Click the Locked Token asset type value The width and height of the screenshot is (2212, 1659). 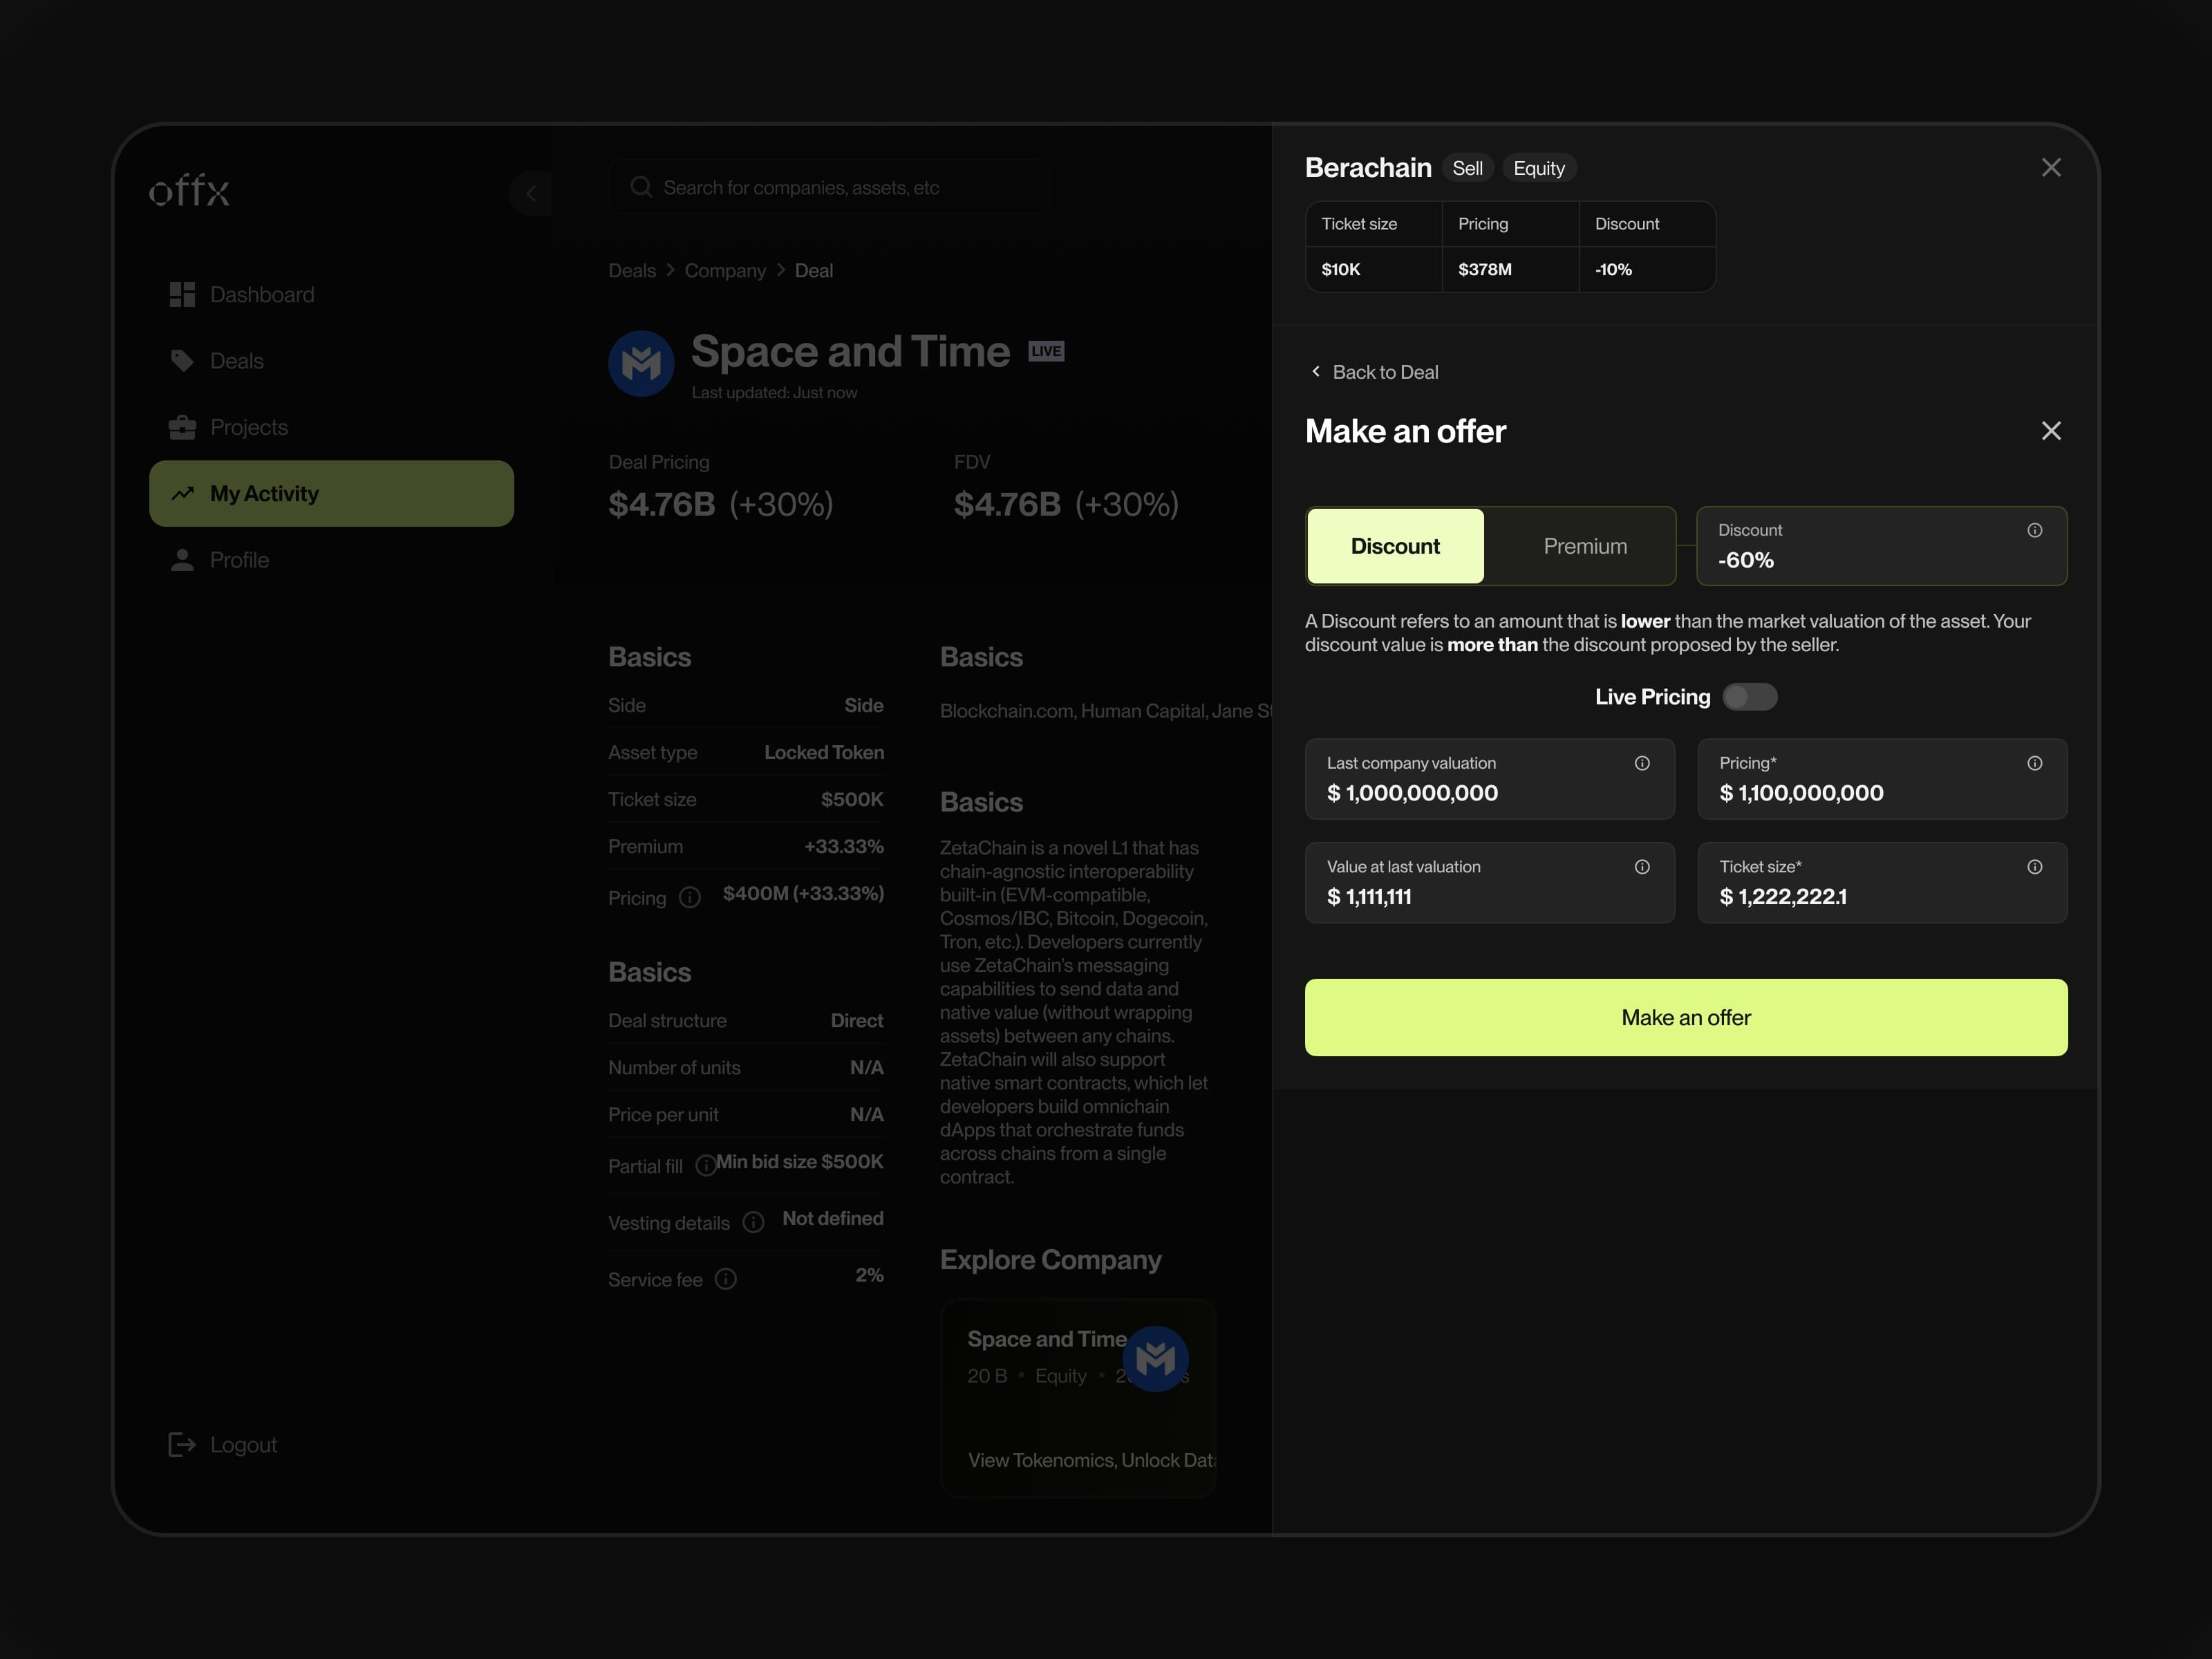coord(824,752)
